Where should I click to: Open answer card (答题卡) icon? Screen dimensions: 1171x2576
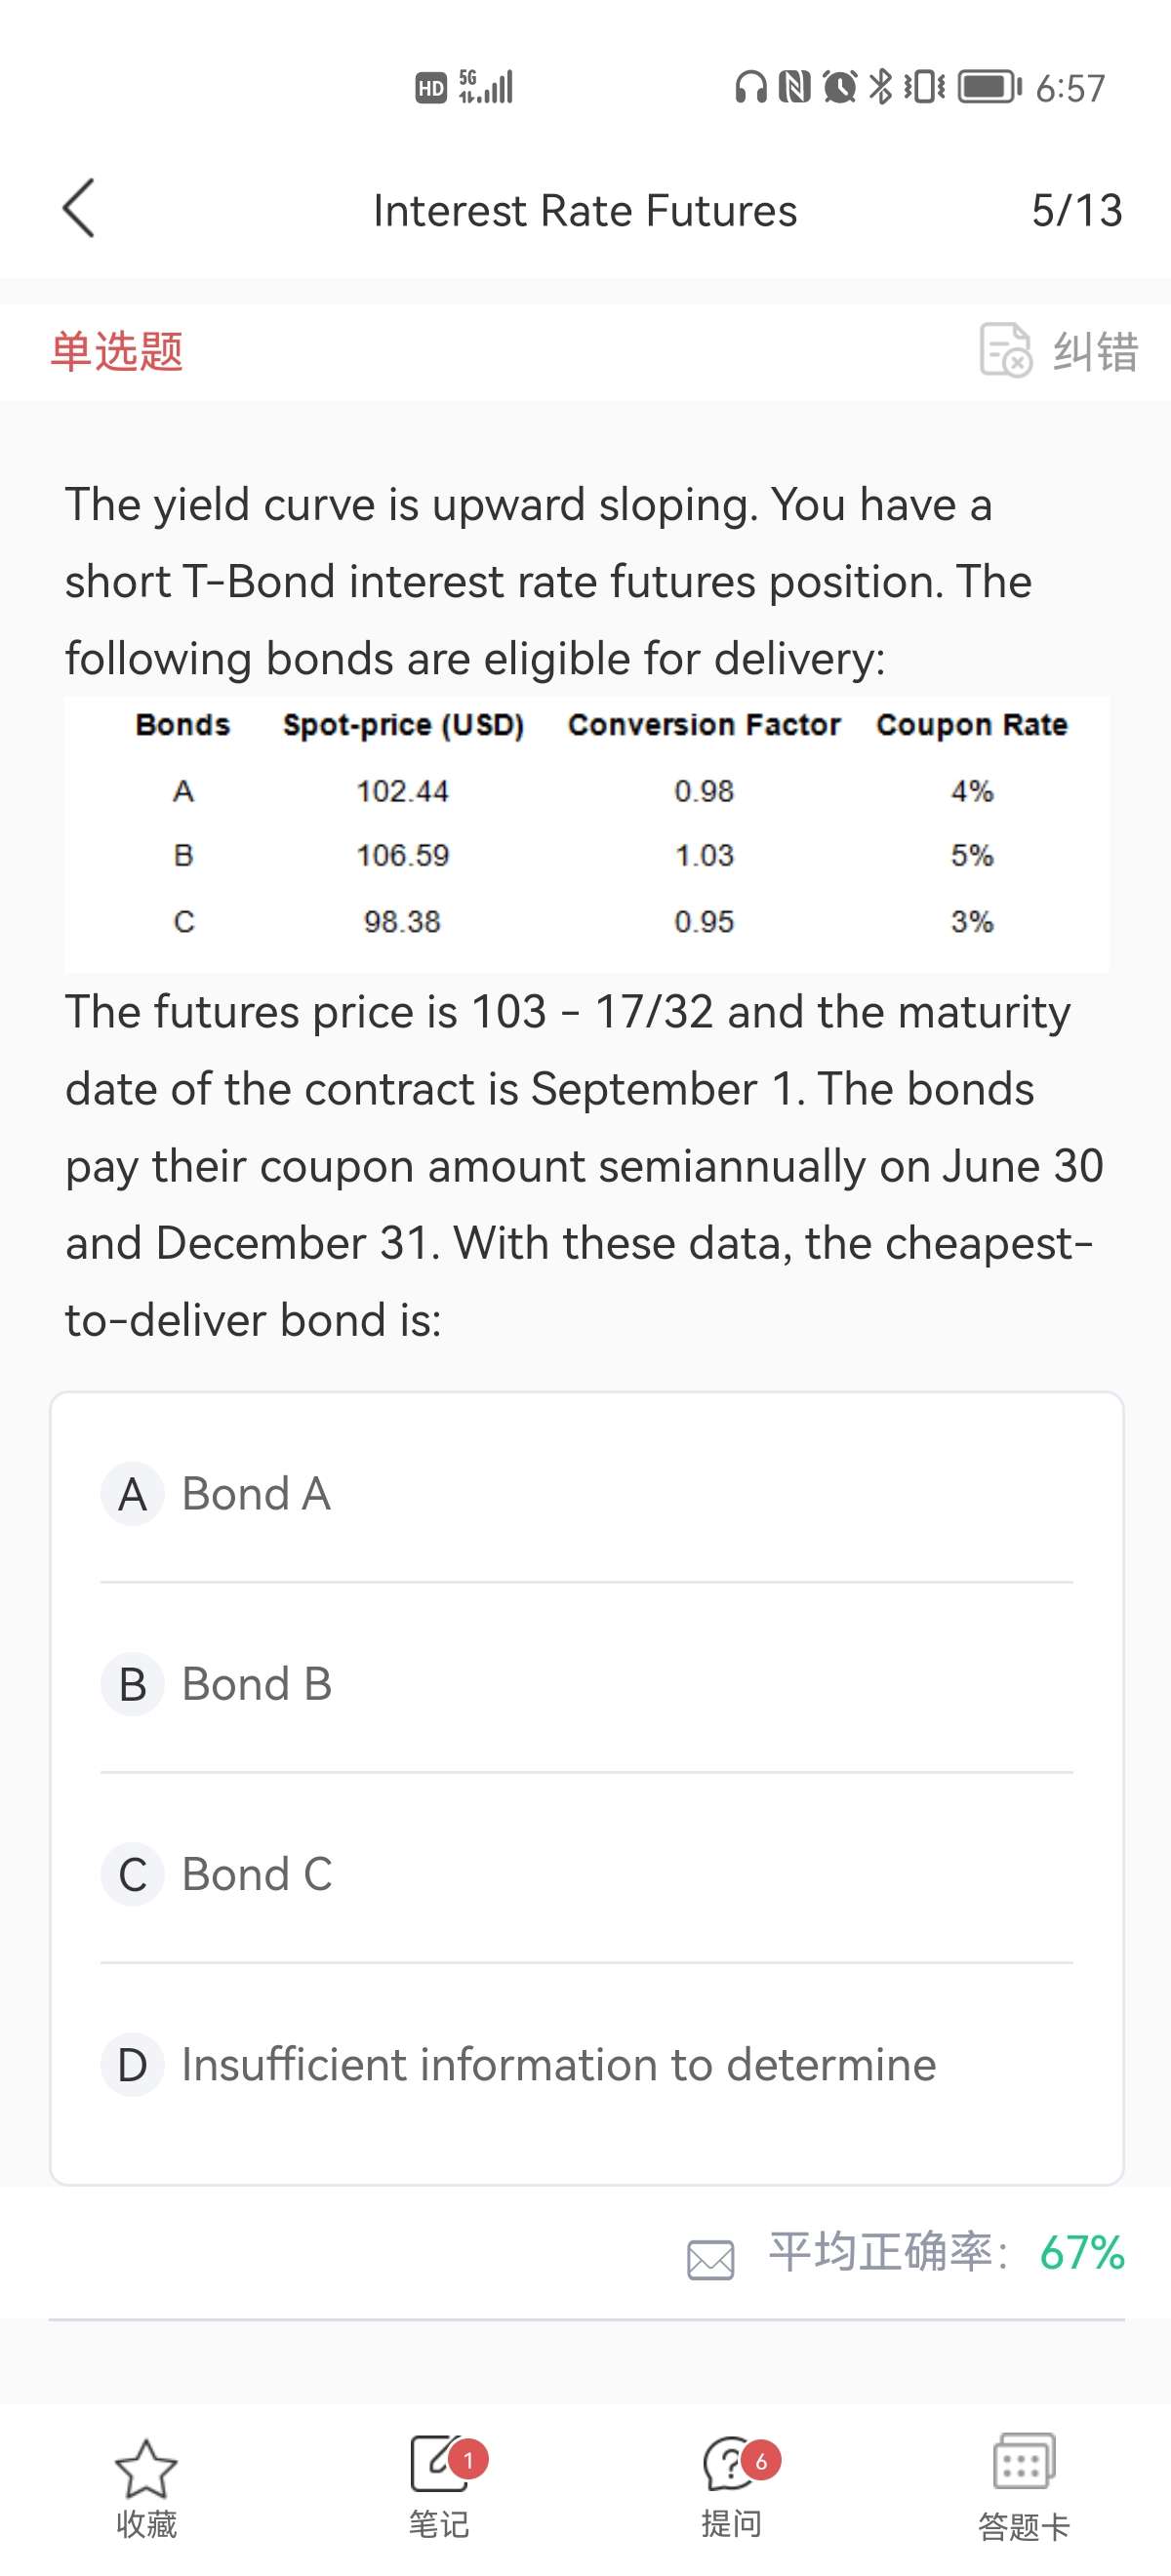(1023, 2463)
